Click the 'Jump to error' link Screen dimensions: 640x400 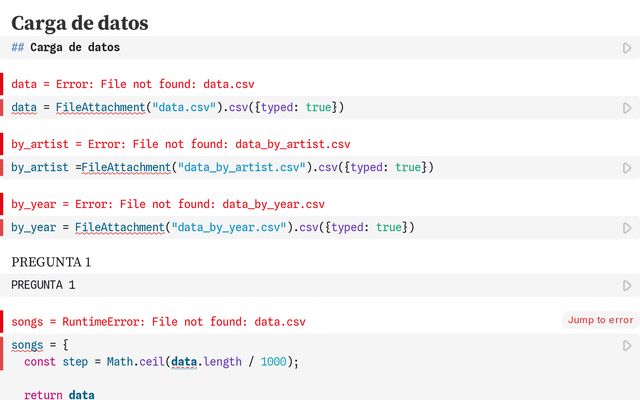tap(600, 320)
